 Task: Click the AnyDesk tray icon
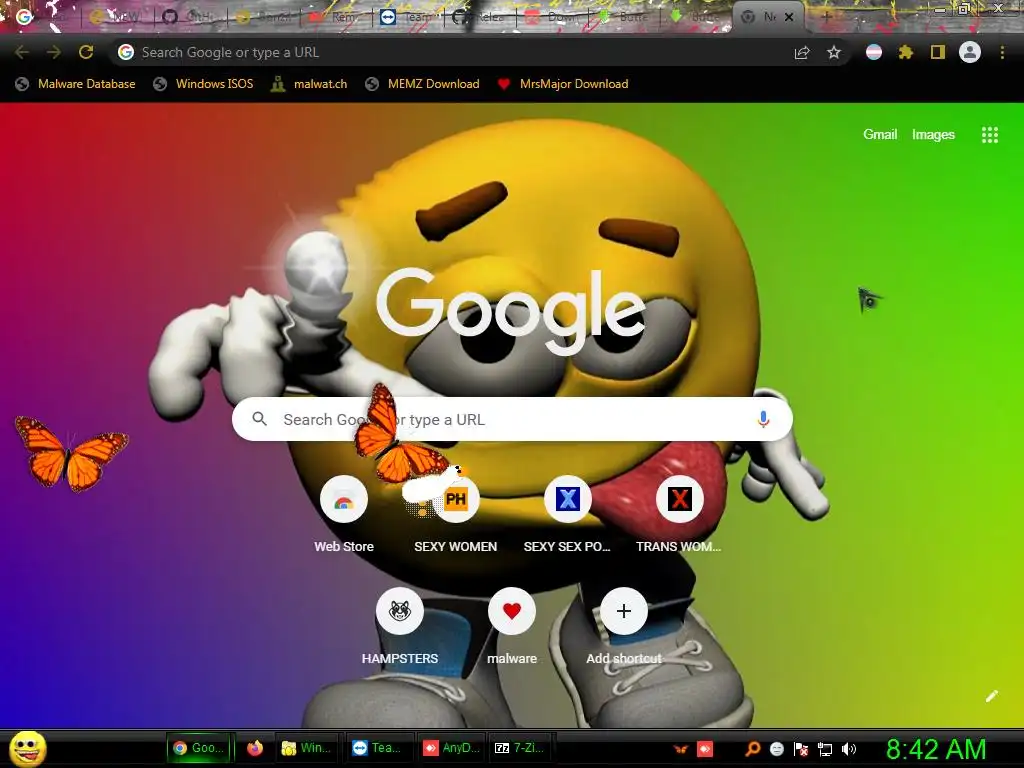(x=705, y=749)
